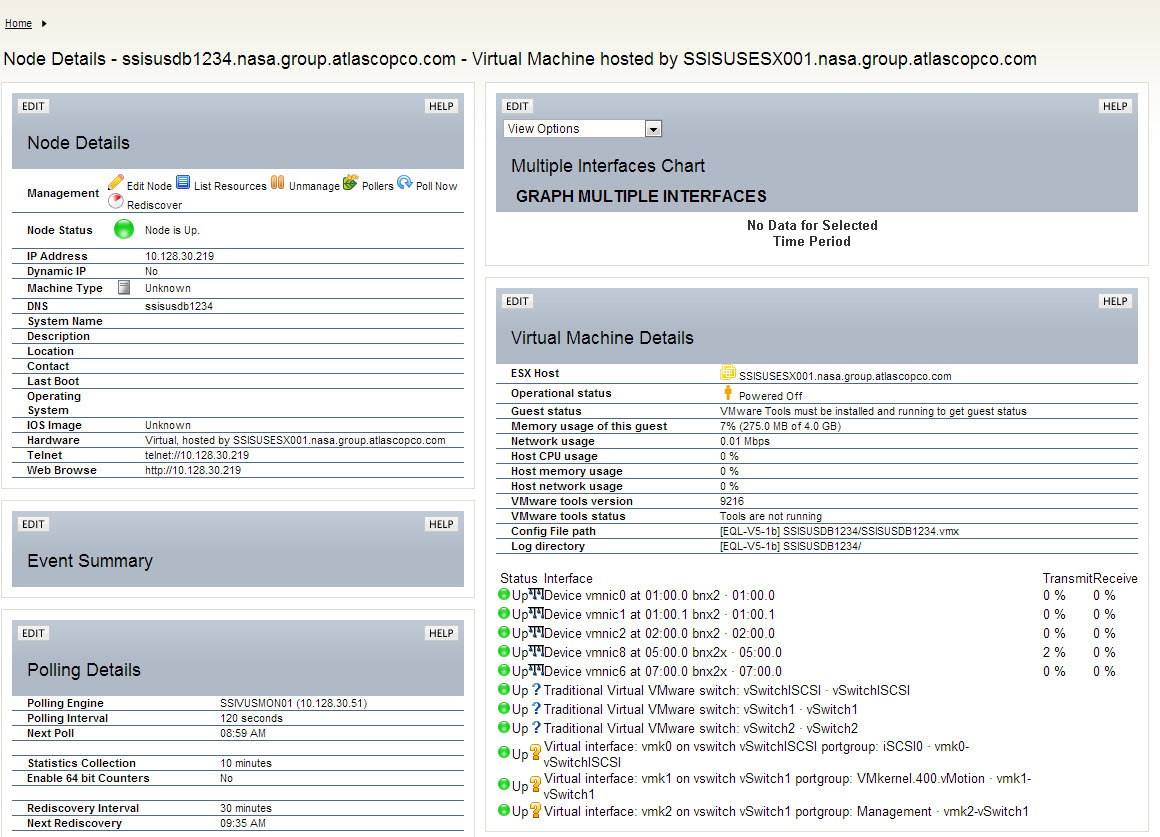This screenshot has height=837, width=1160.
Task: Click HELP on Multiple Interfaces Chart panel
Action: (1116, 106)
